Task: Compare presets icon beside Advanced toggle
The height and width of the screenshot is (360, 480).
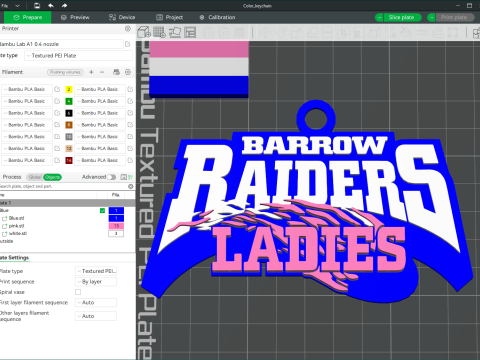Action: [123, 177]
